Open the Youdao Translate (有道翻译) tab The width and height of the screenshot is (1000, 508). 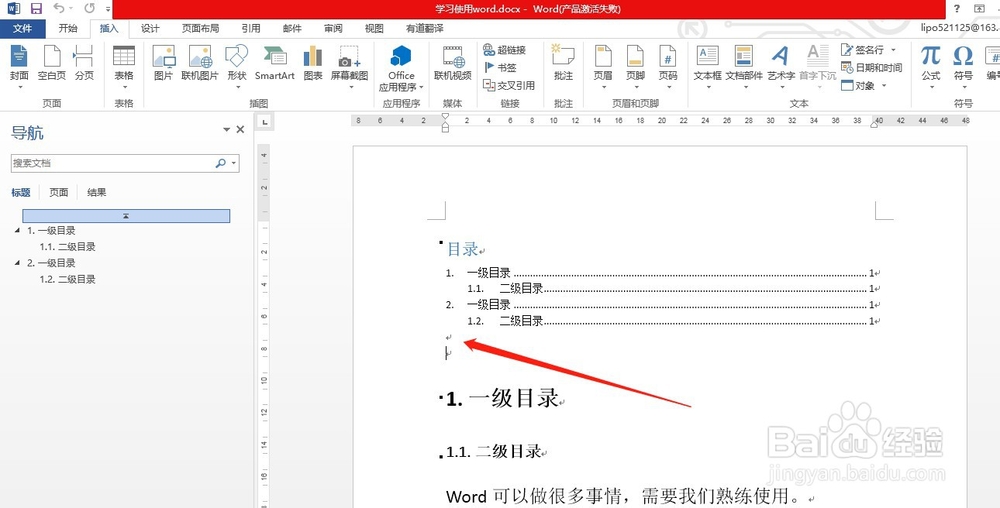pyautogui.click(x=424, y=29)
